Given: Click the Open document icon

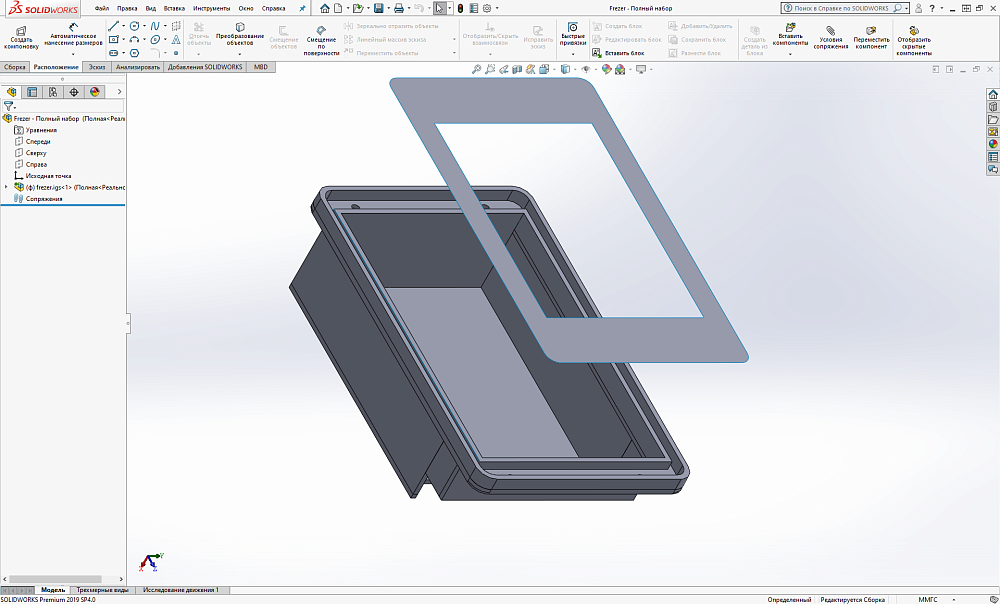Looking at the screenshot, I should pos(358,8).
